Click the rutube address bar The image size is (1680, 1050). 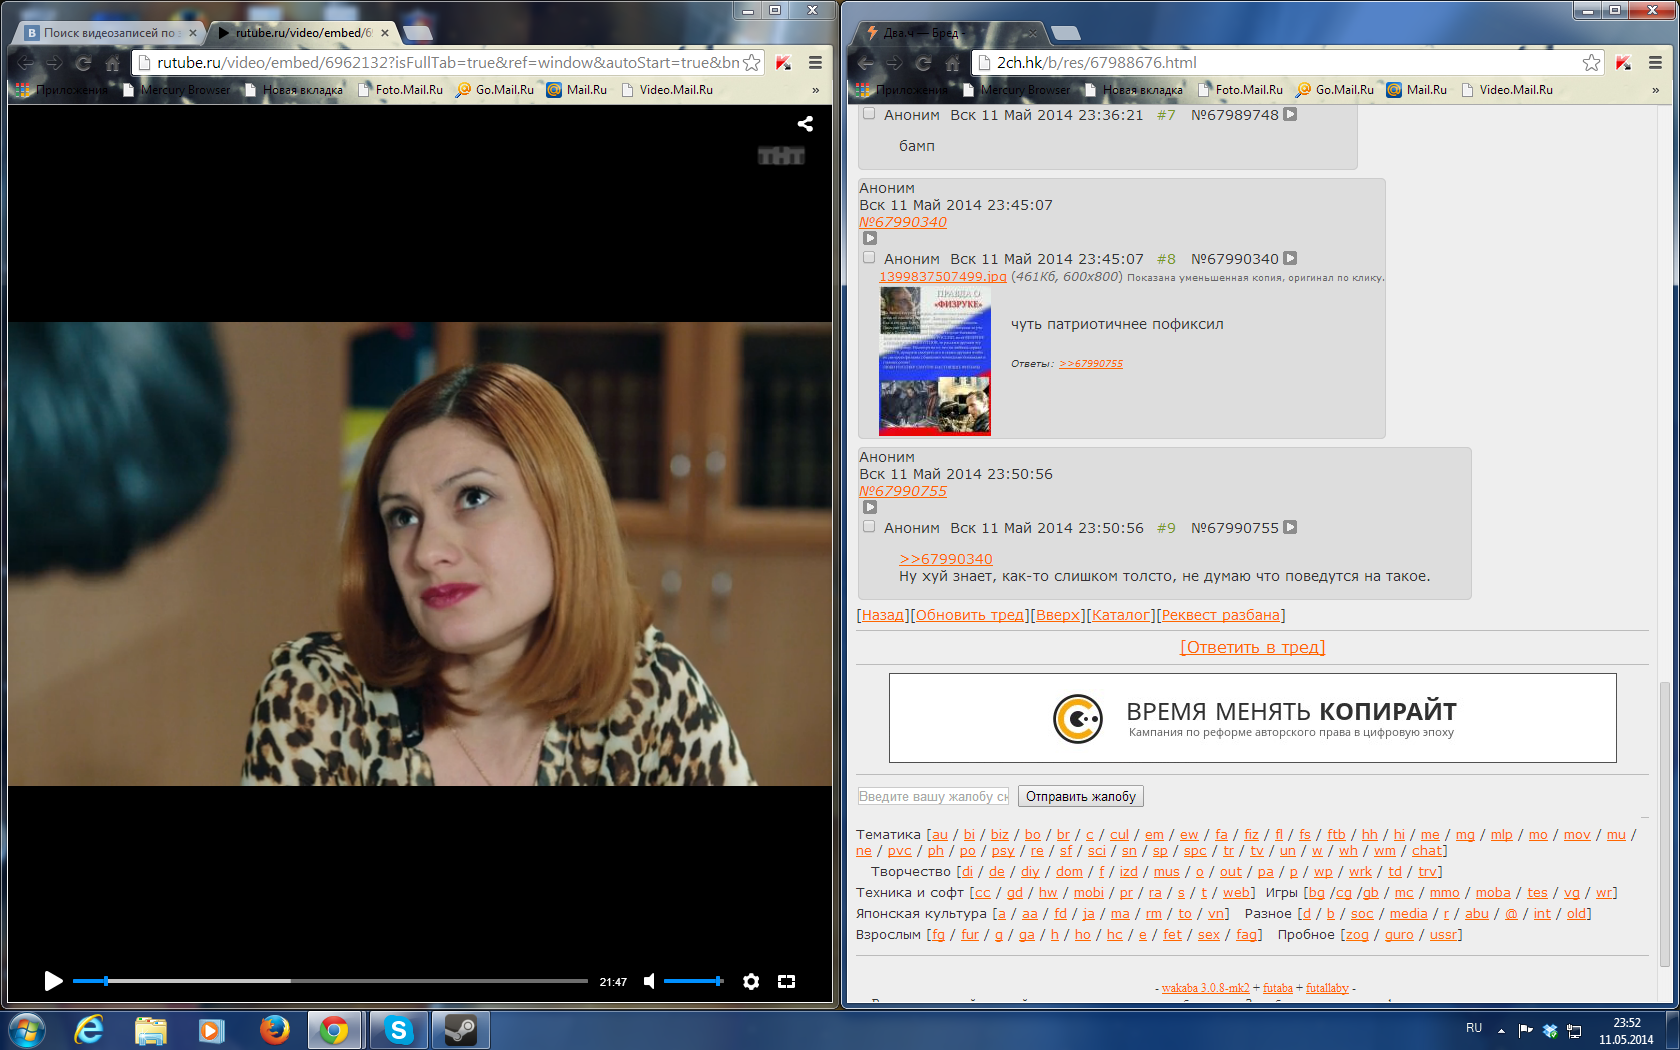pyautogui.click(x=446, y=63)
